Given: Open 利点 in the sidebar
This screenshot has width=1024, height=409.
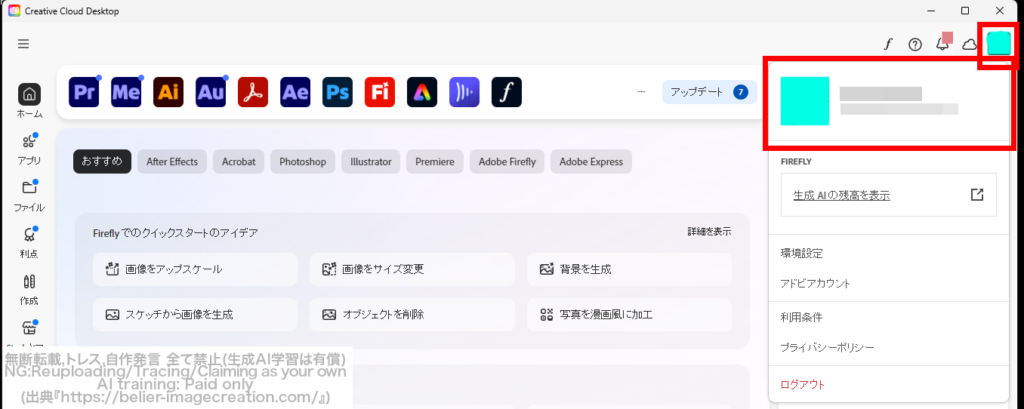Looking at the screenshot, I should pos(29,242).
